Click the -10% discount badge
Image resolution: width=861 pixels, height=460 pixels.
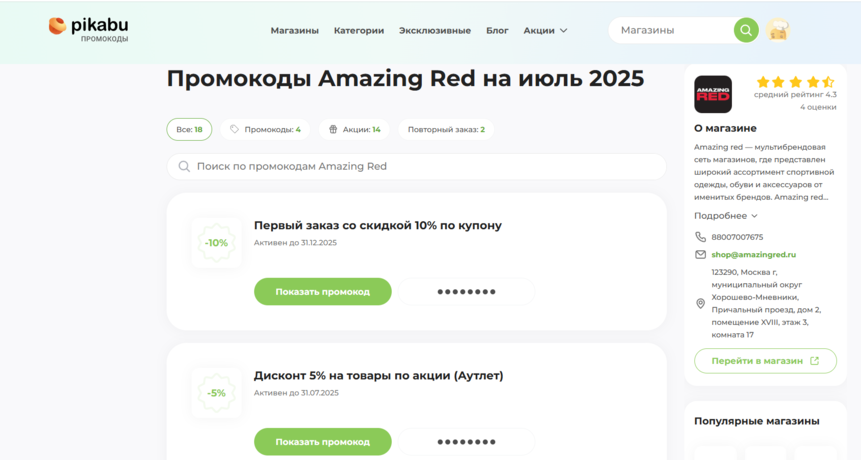[216, 243]
